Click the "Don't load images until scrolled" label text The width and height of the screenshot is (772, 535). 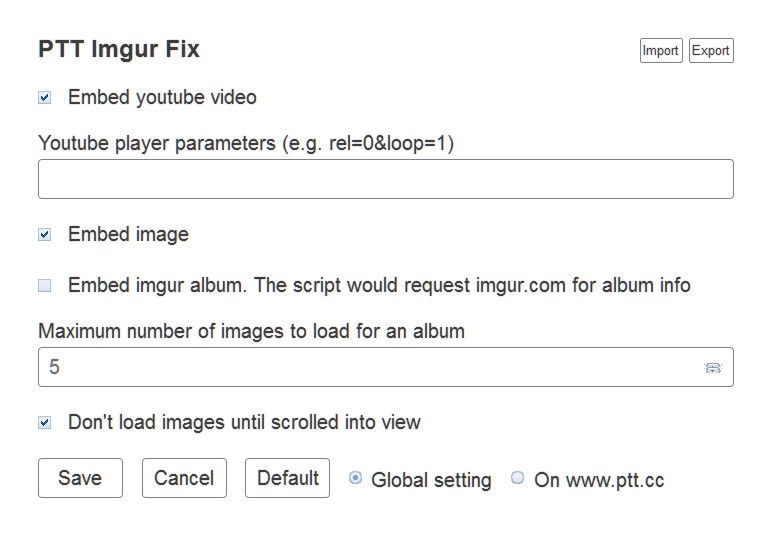click(x=244, y=422)
